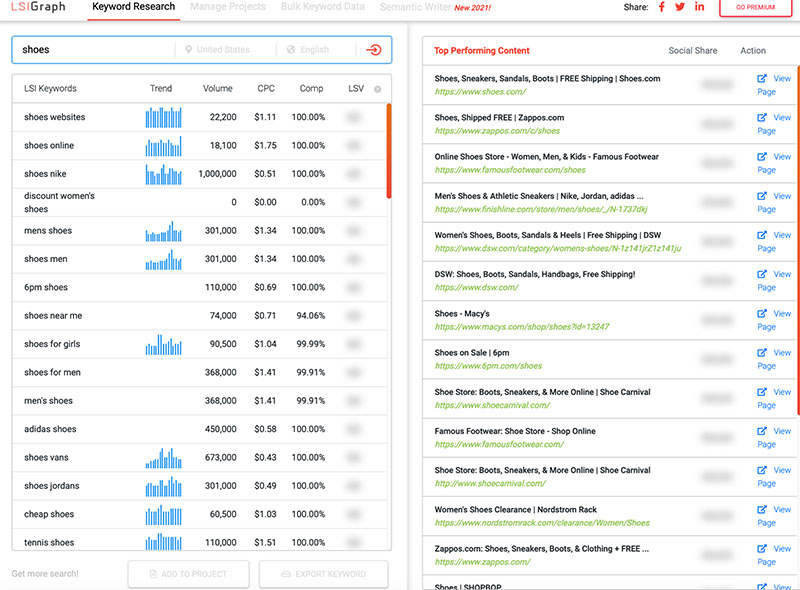Click ADD TO PROJECT button
800x590 pixels.
tap(188, 574)
